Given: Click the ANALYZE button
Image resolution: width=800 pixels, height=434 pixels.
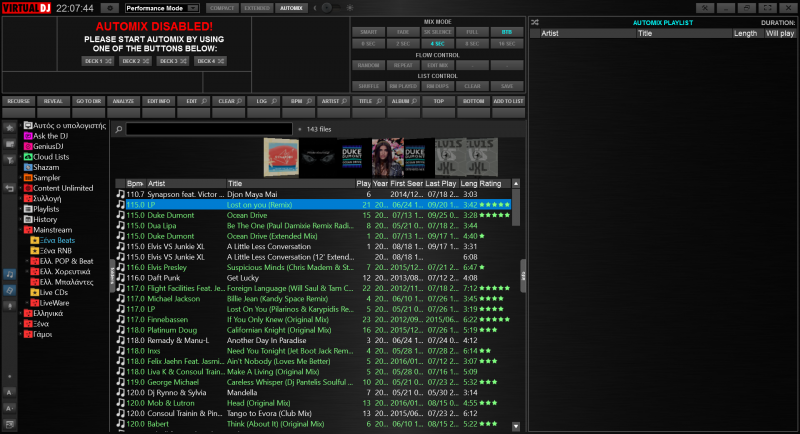Looking at the screenshot, I should [121, 101].
